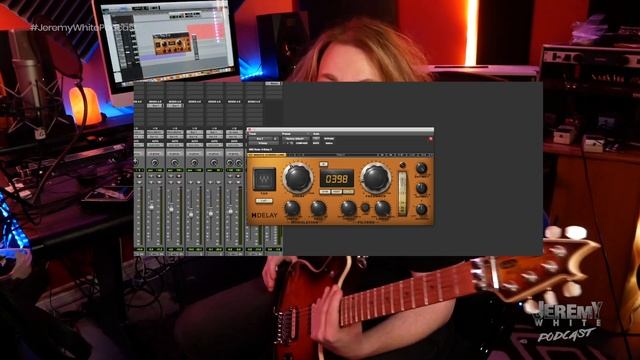The width and height of the screenshot is (640, 360).
Task: Toggle automation Safe in plugin header
Action: 316,143
